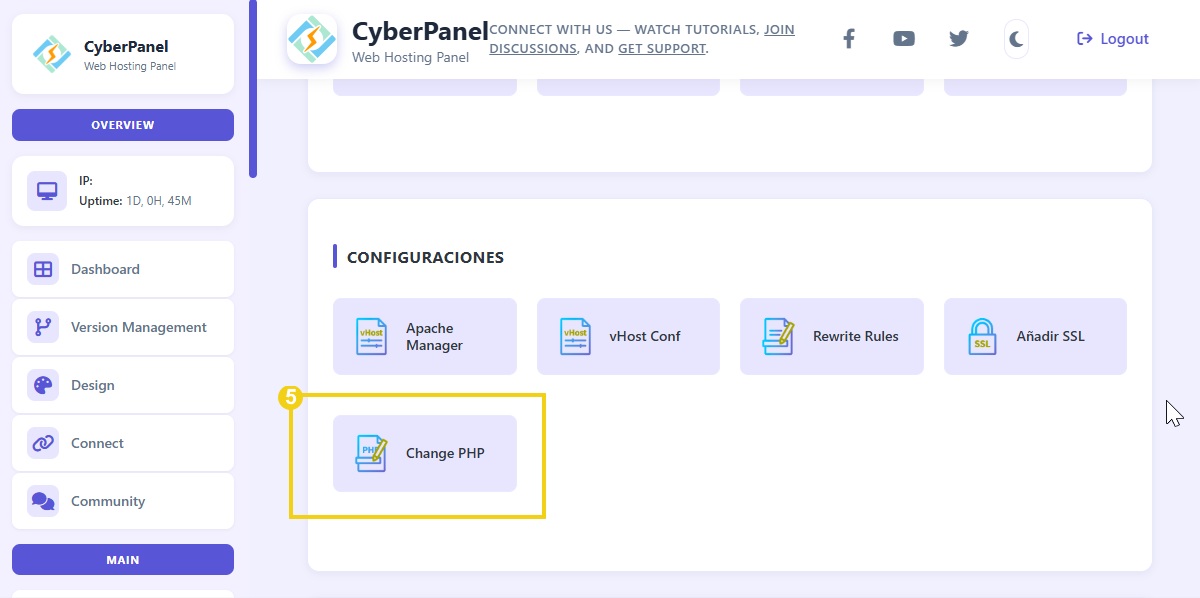Open CyberPanel's YouTube channel

pyautogui.click(x=904, y=38)
